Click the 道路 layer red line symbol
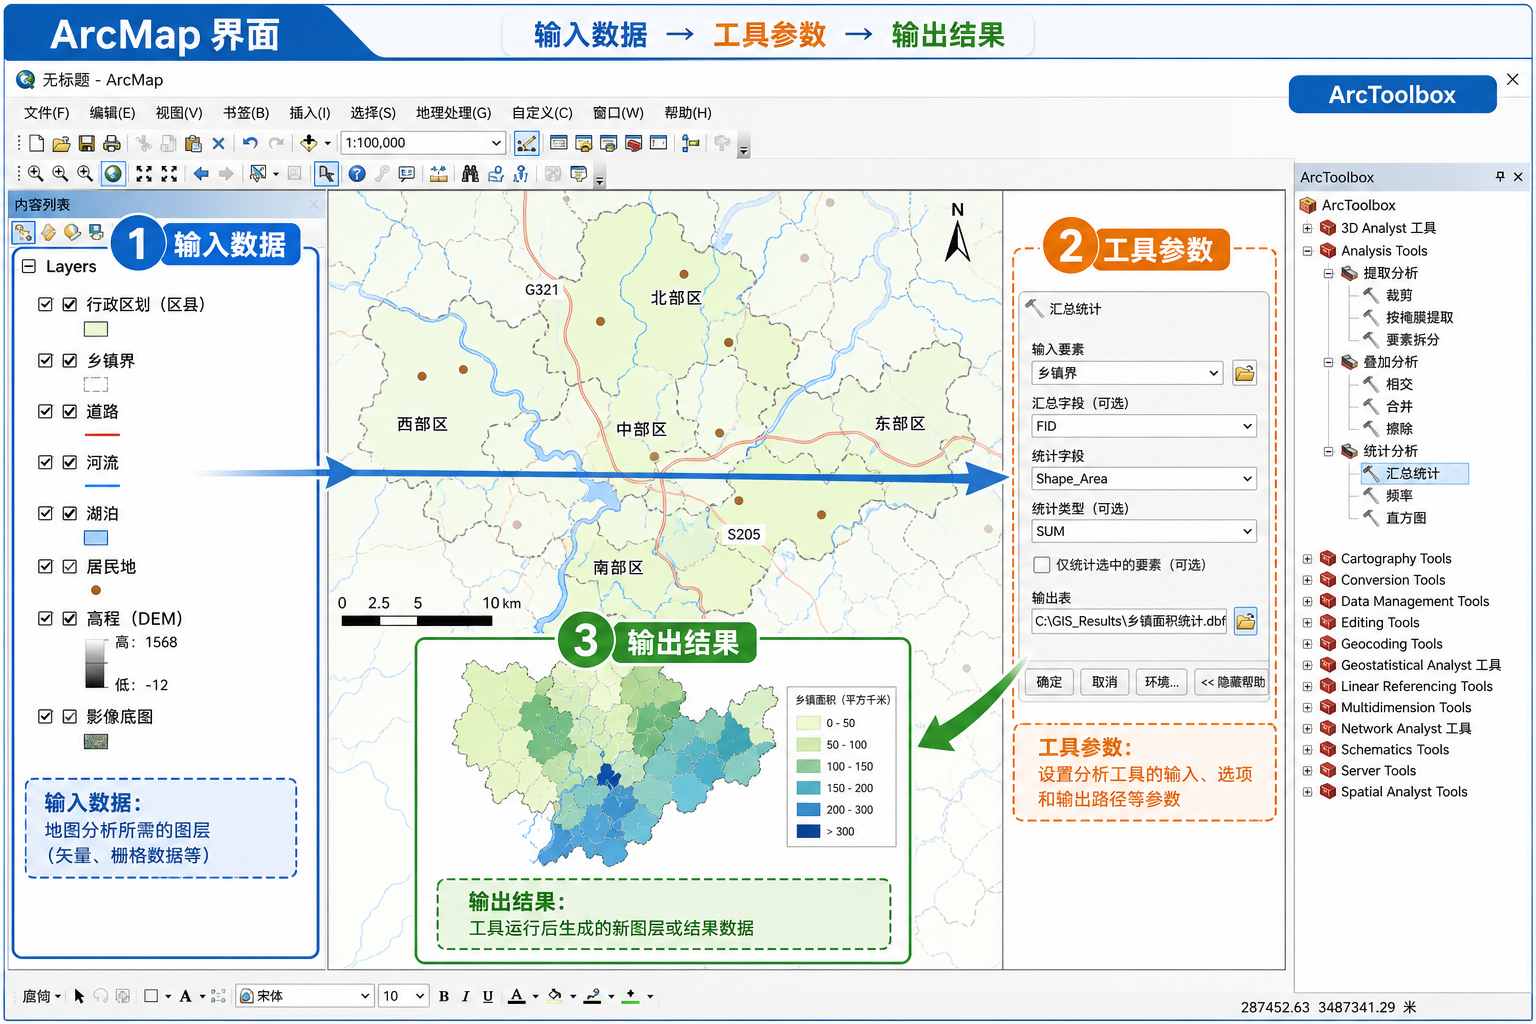1536x1024 pixels. pyautogui.click(x=102, y=435)
